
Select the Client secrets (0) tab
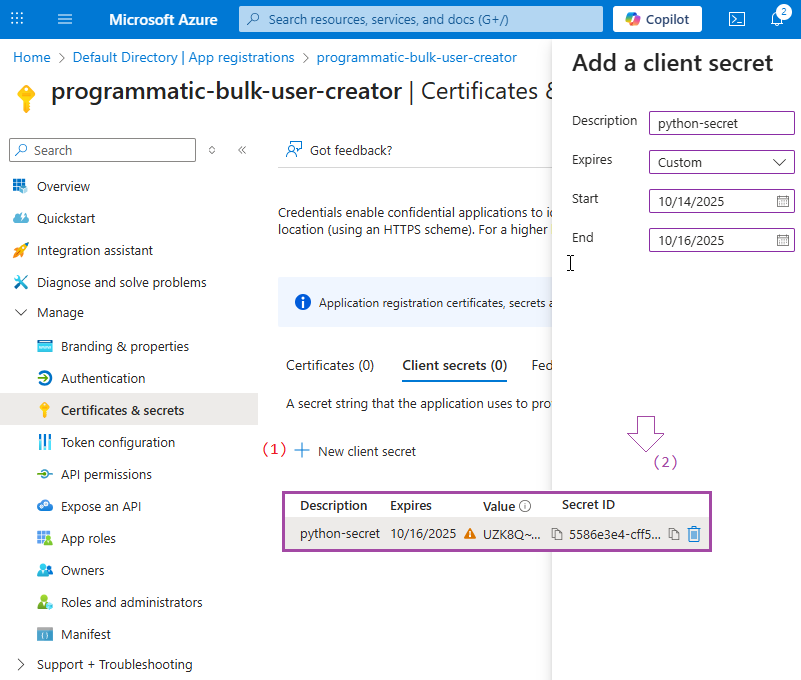click(x=454, y=365)
